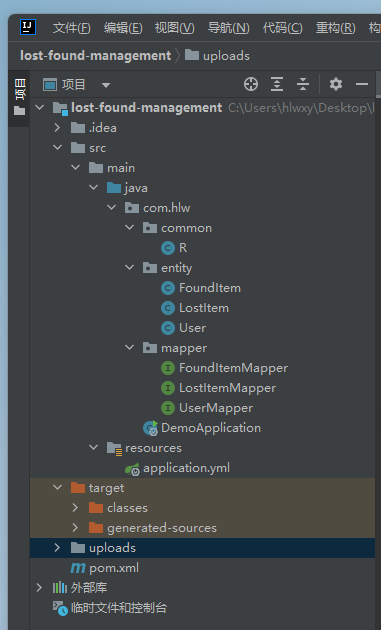Image resolution: width=381 pixels, height=630 pixels.
Task: Open the 代码(C) menu
Action: coord(282,28)
